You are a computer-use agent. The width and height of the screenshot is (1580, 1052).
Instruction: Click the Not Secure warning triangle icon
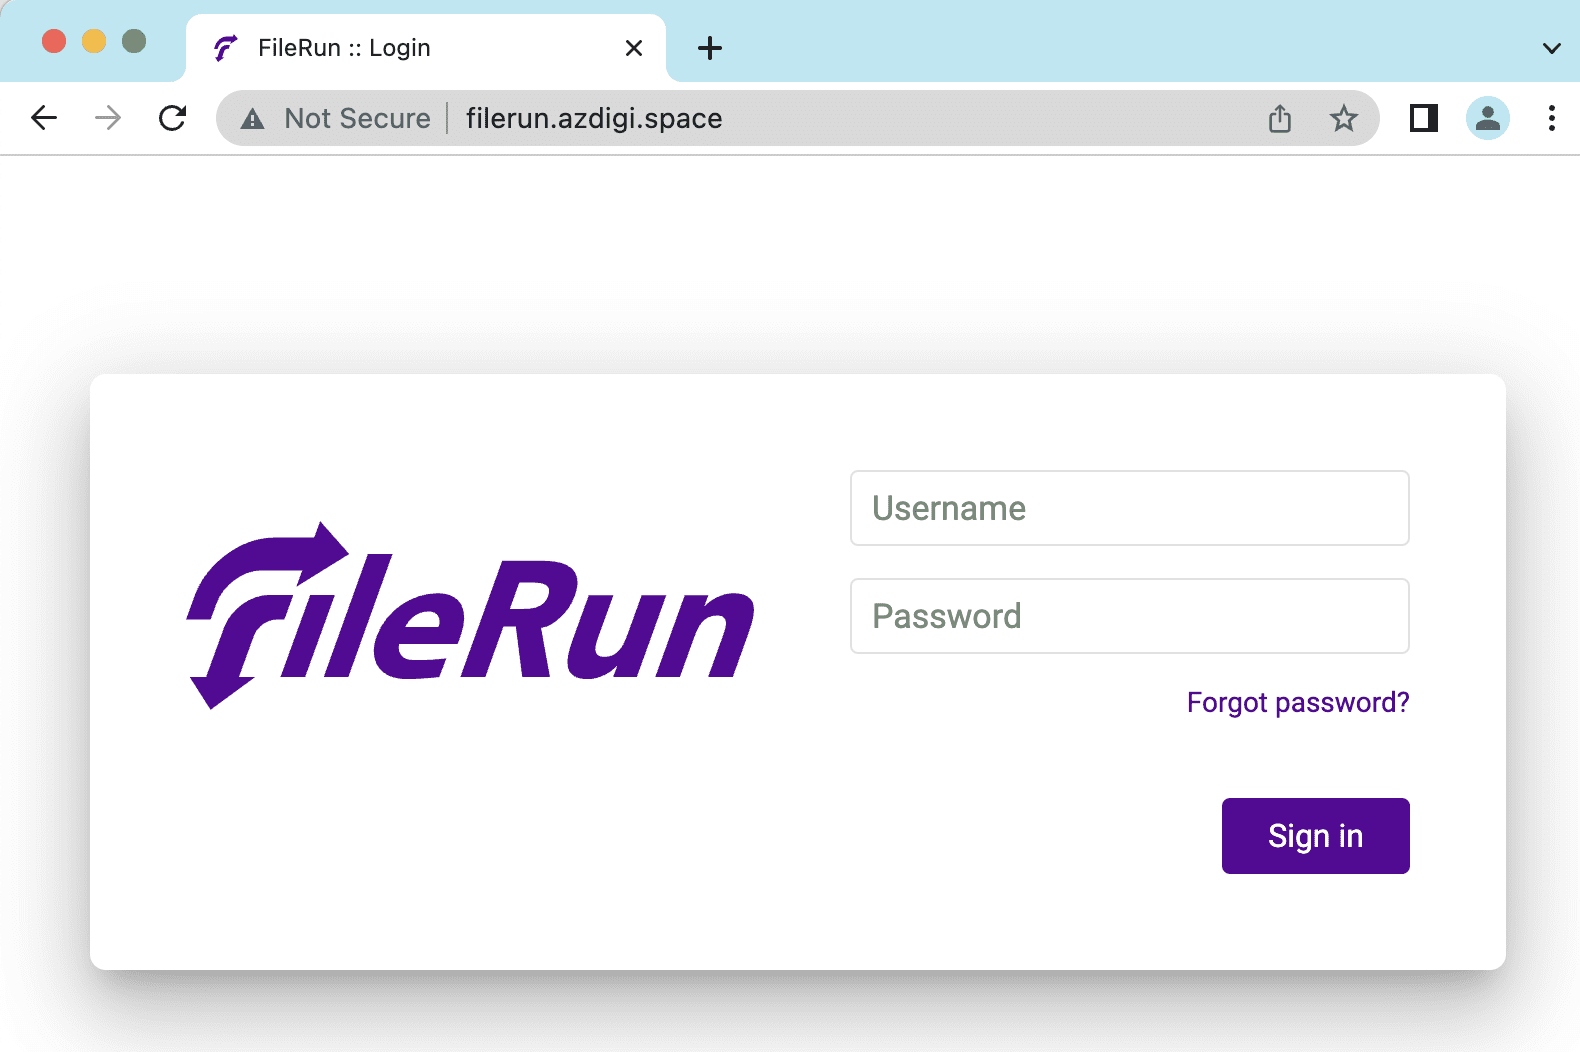(253, 119)
